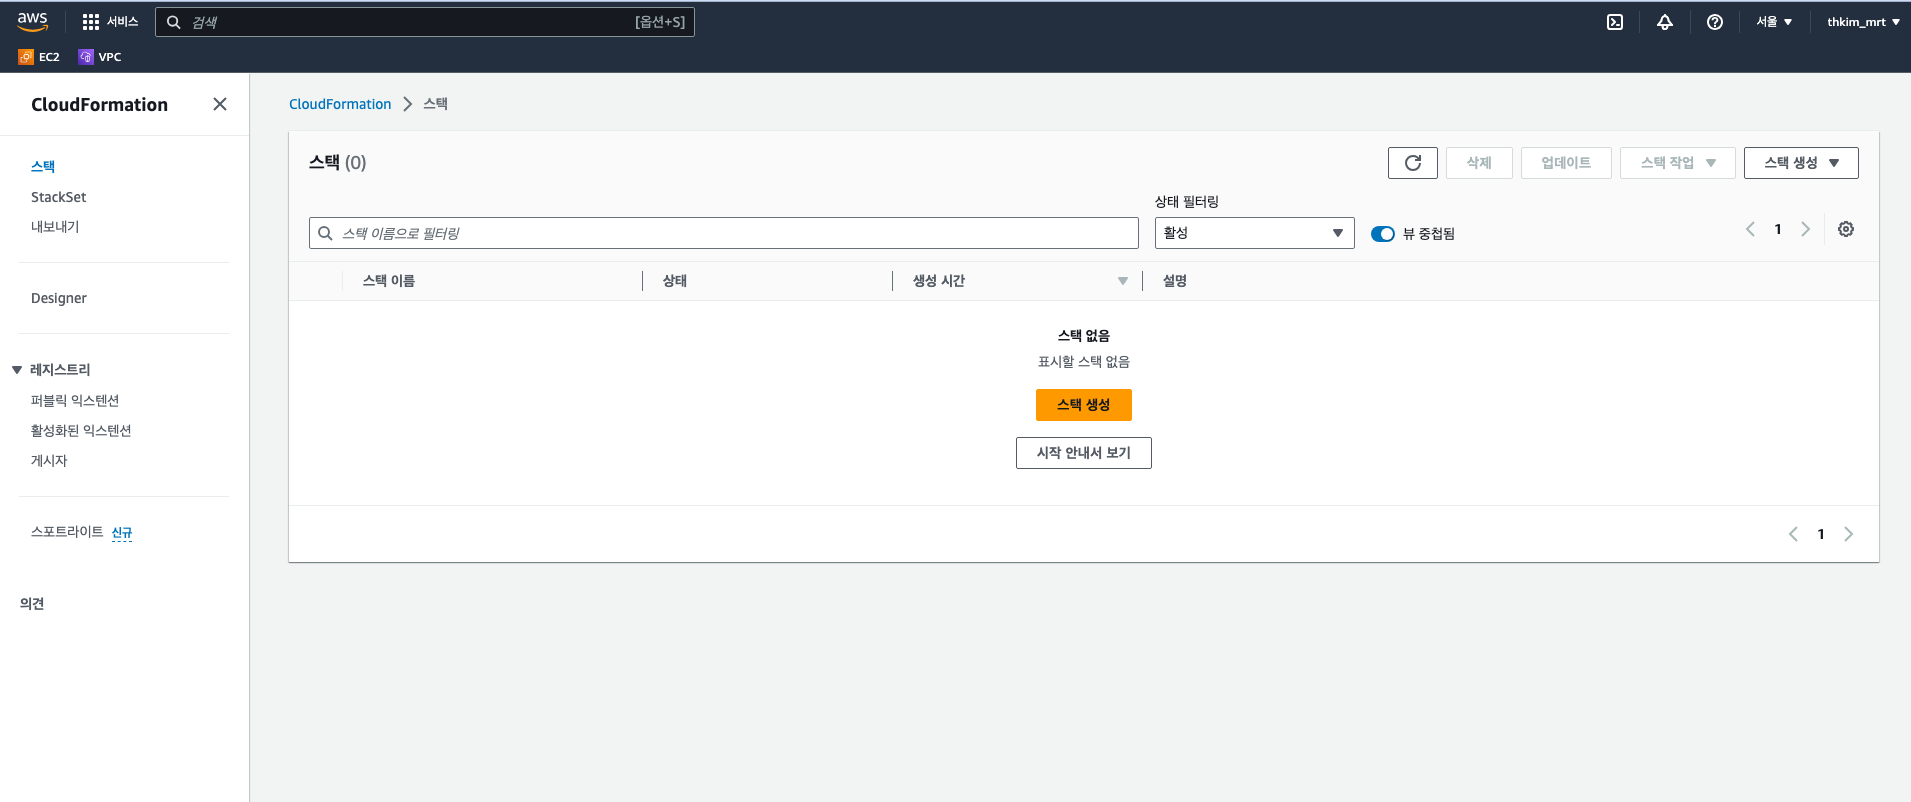The width and height of the screenshot is (1911, 802).
Task: Go to next page in top pagination
Action: pos(1805,229)
